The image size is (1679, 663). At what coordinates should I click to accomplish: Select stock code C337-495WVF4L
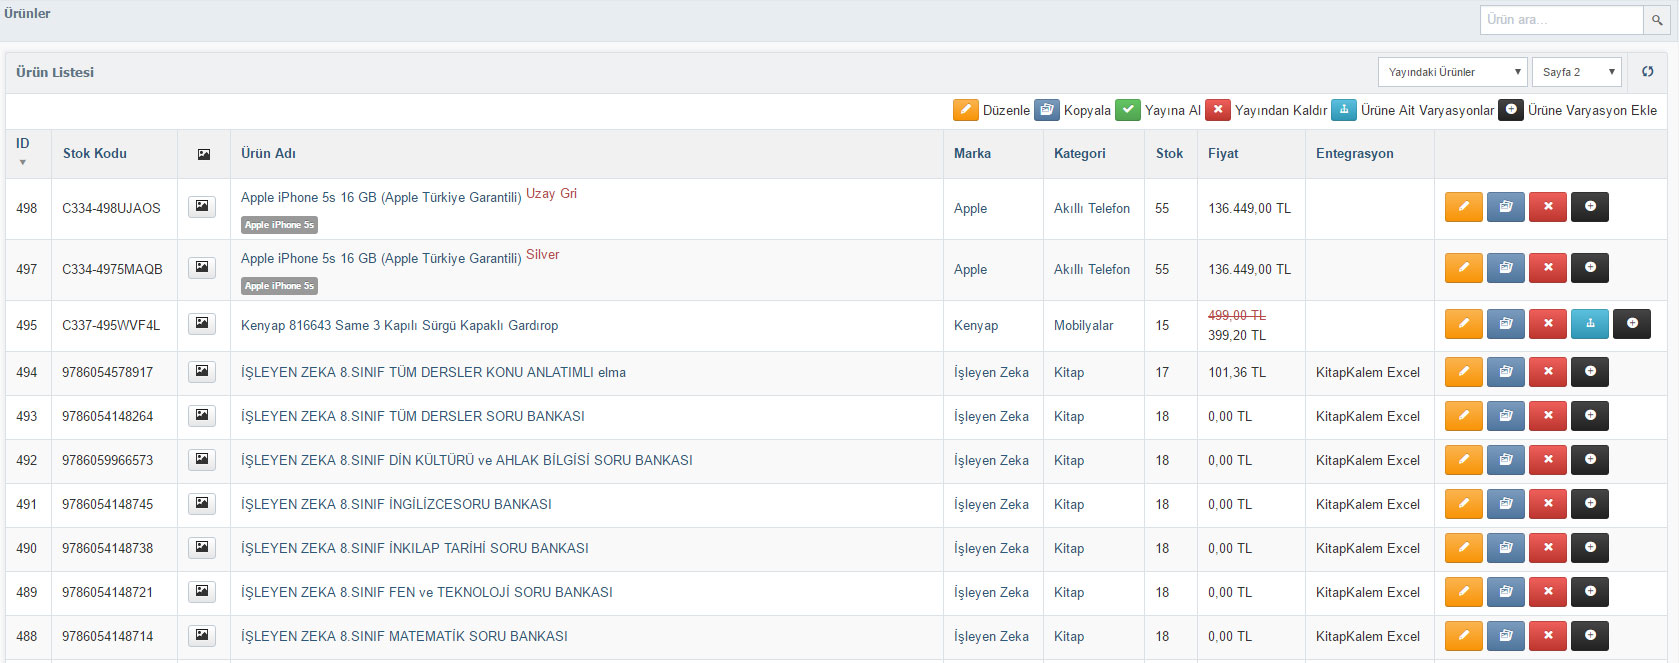111,325
